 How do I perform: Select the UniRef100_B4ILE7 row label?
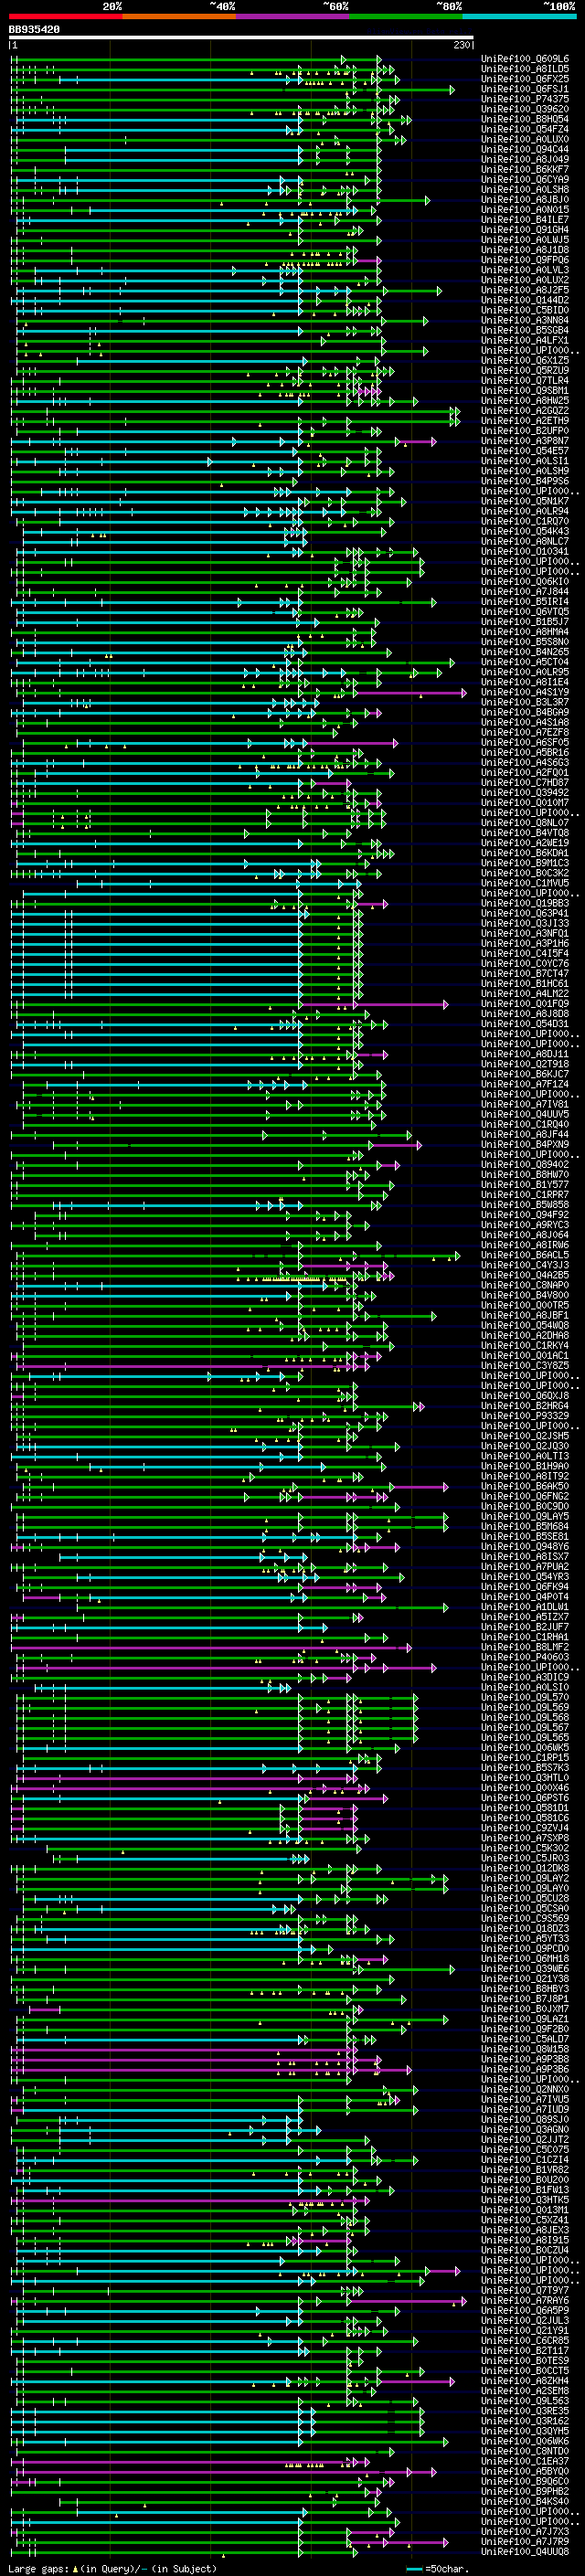[x=524, y=219]
